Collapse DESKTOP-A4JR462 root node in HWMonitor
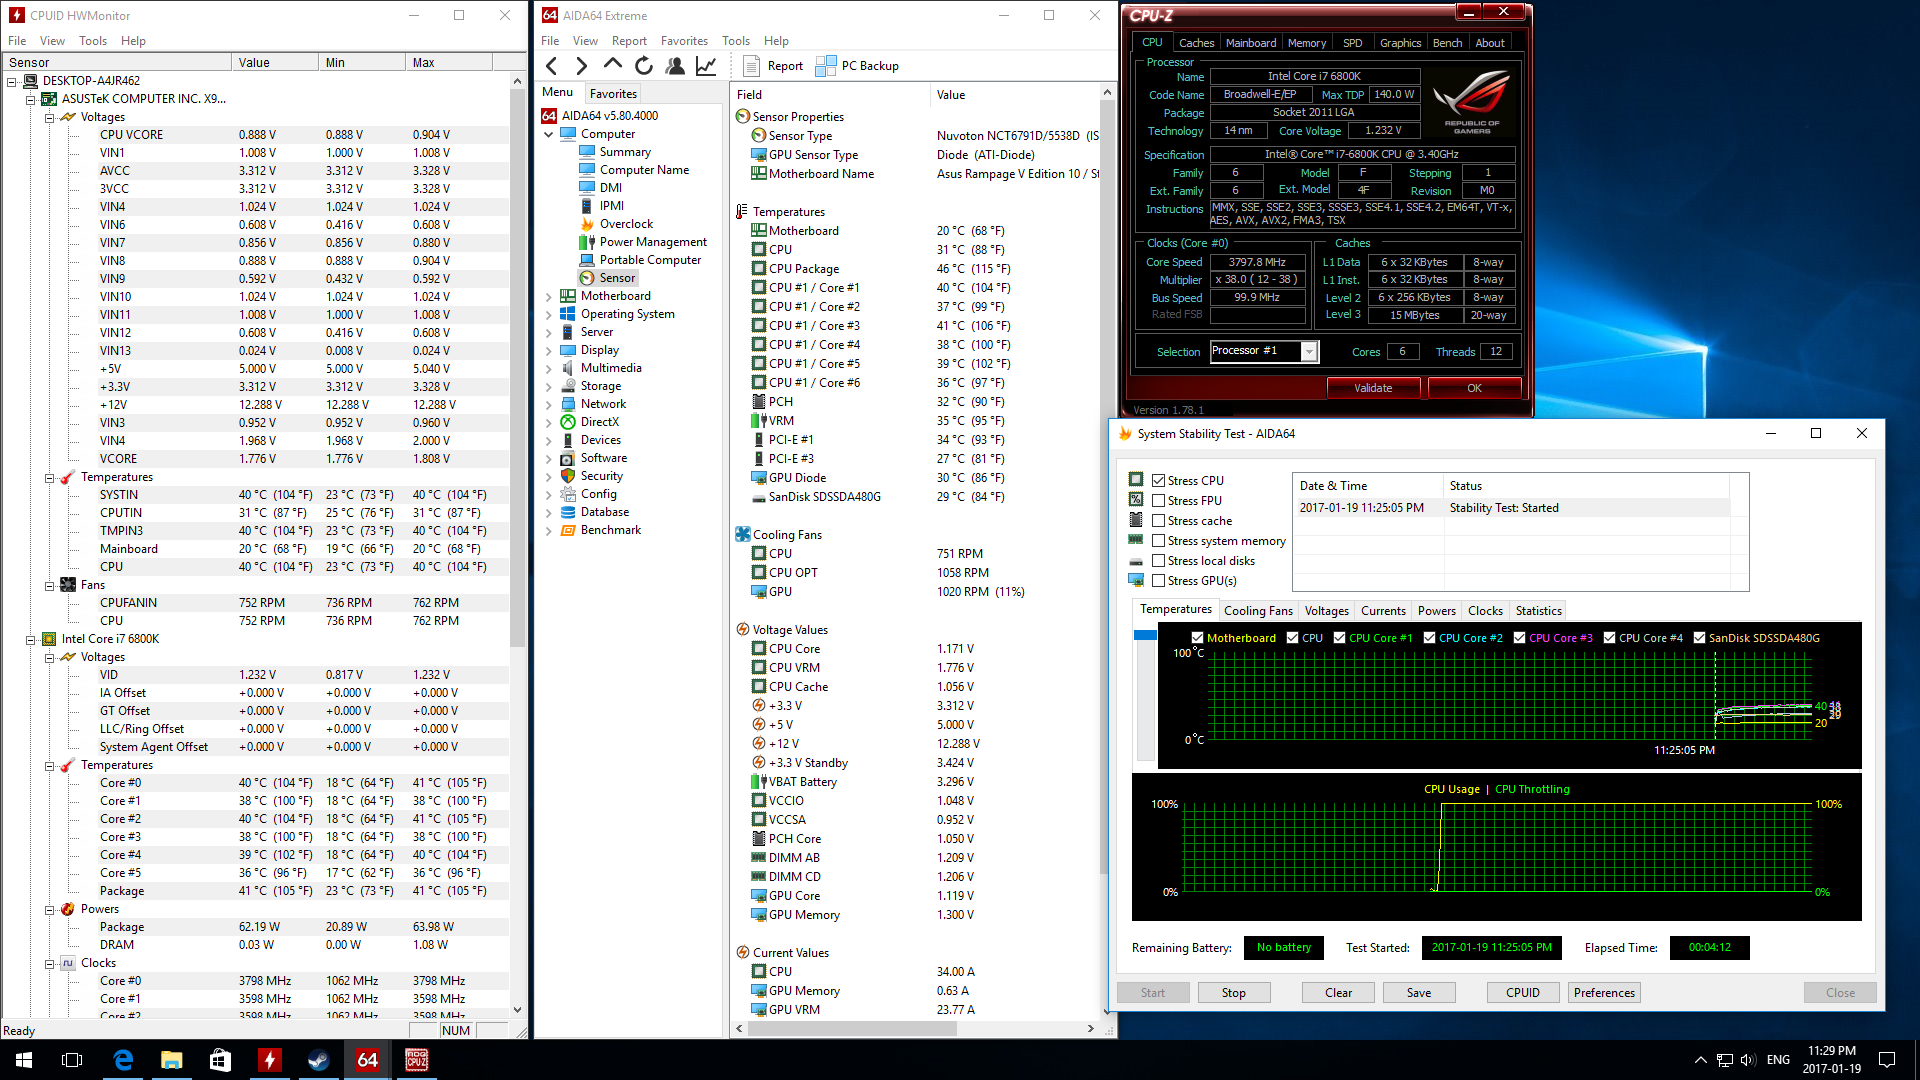The width and height of the screenshot is (1920, 1080). [12, 81]
